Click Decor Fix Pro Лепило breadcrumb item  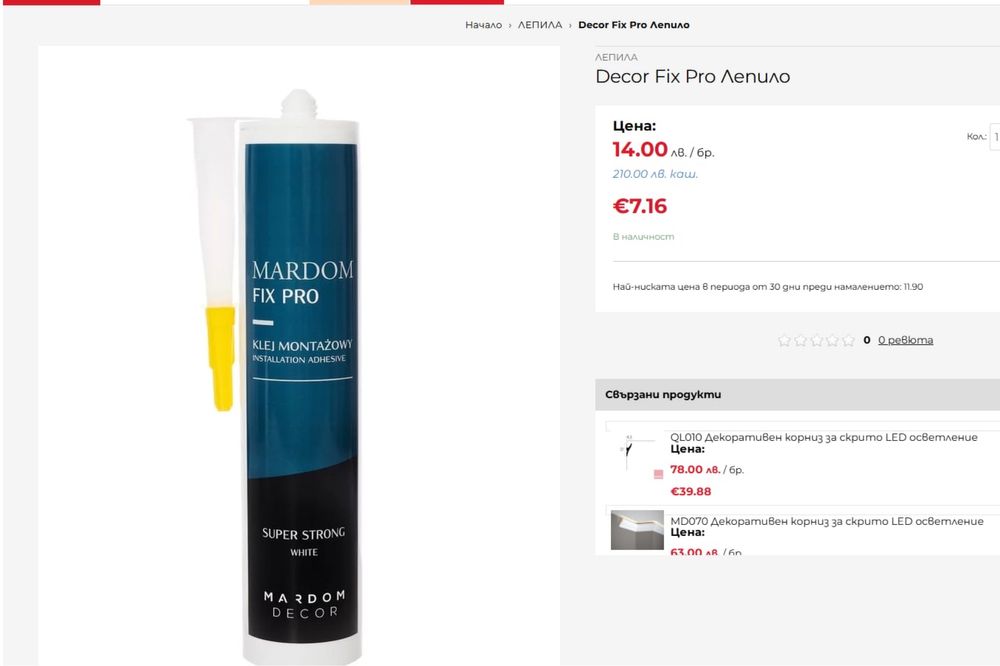pos(633,25)
